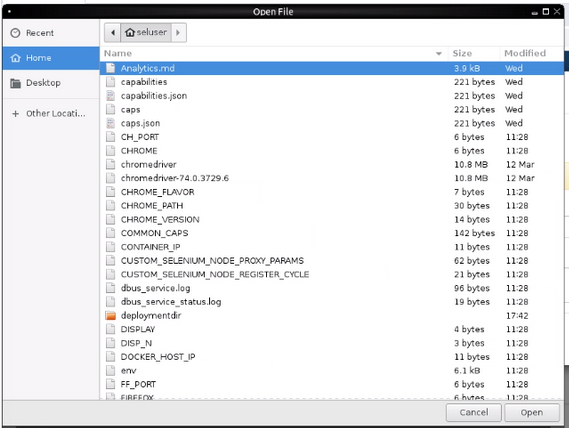Click the CONTAINER_IP file icon
Screen dimensions: 569x428
pos(111,247)
